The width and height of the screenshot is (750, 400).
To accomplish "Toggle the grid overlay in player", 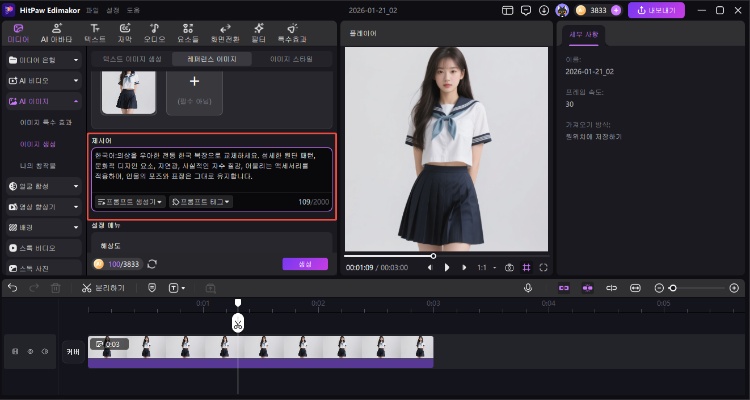I will click(x=526, y=267).
